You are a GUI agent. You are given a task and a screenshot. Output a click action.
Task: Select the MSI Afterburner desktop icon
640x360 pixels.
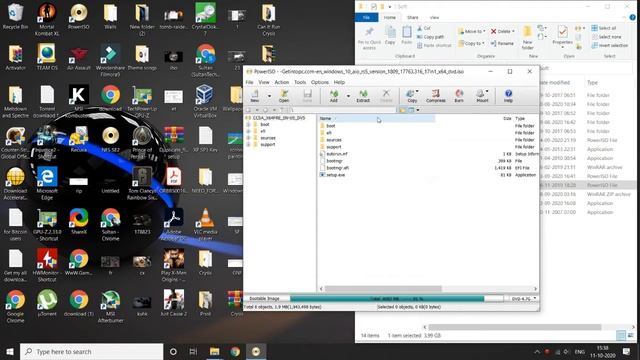click(110, 307)
